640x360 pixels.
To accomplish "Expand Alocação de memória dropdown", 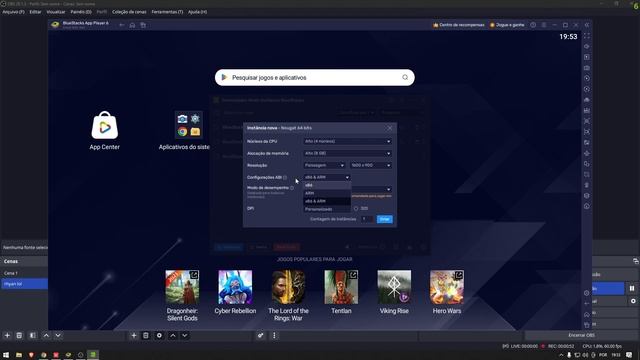I will pos(347,153).
